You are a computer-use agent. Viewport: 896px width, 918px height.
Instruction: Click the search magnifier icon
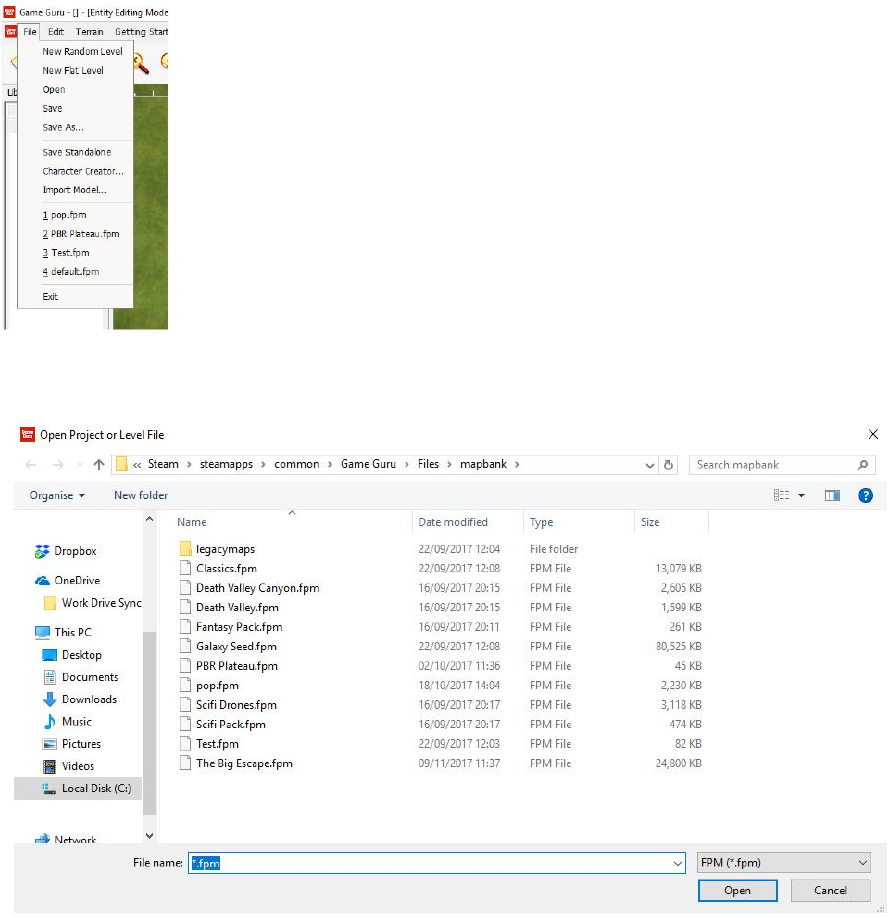coord(863,465)
